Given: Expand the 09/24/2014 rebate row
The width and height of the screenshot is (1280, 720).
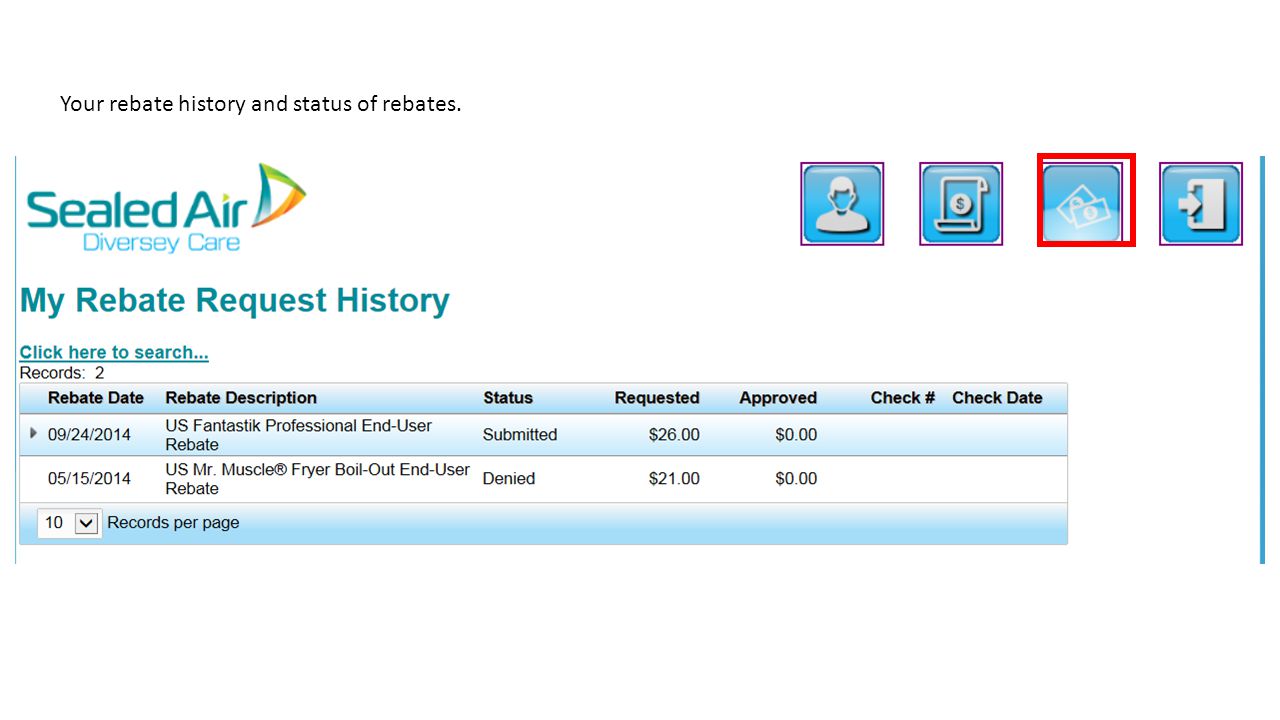Looking at the screenshot, I should (x=33, y=433).
